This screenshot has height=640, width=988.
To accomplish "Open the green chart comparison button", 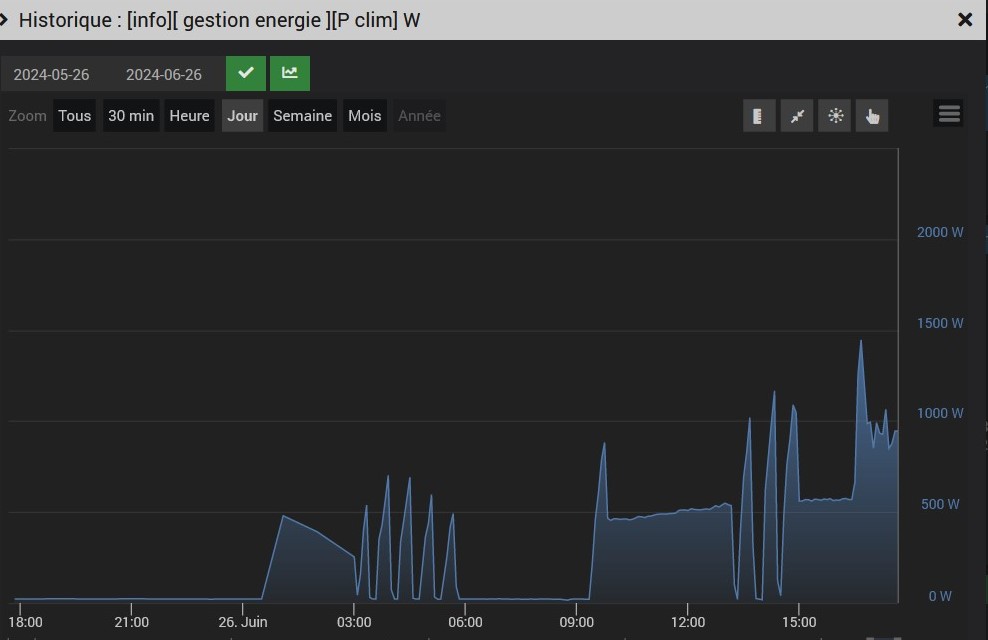I will click(290, 74).
